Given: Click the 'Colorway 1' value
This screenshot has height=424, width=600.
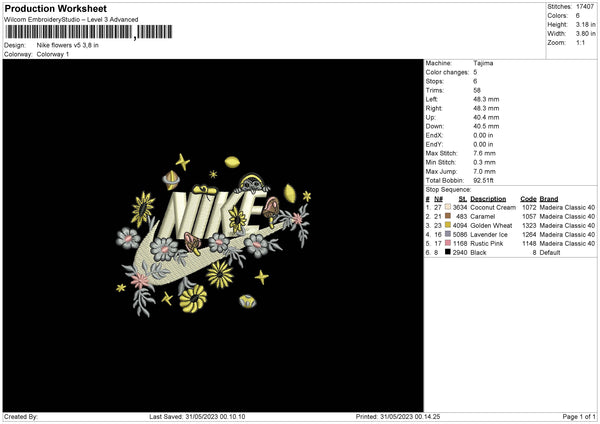Looking at the screenshot, I should click(x=53, y=54).
